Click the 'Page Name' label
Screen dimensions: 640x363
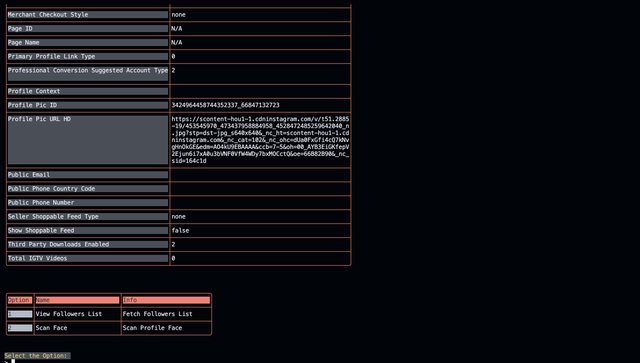pos(24,42)
